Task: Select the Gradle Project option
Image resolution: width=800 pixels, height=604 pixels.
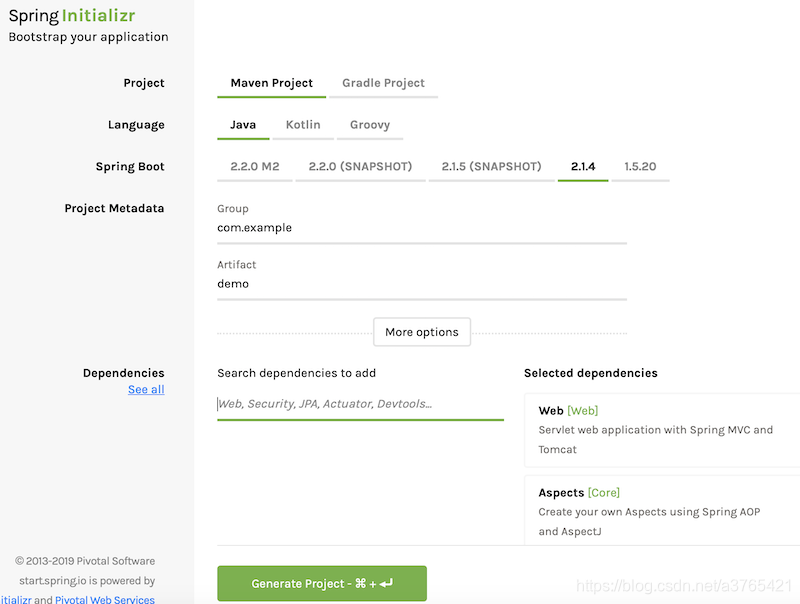Action: coord(383,83)
